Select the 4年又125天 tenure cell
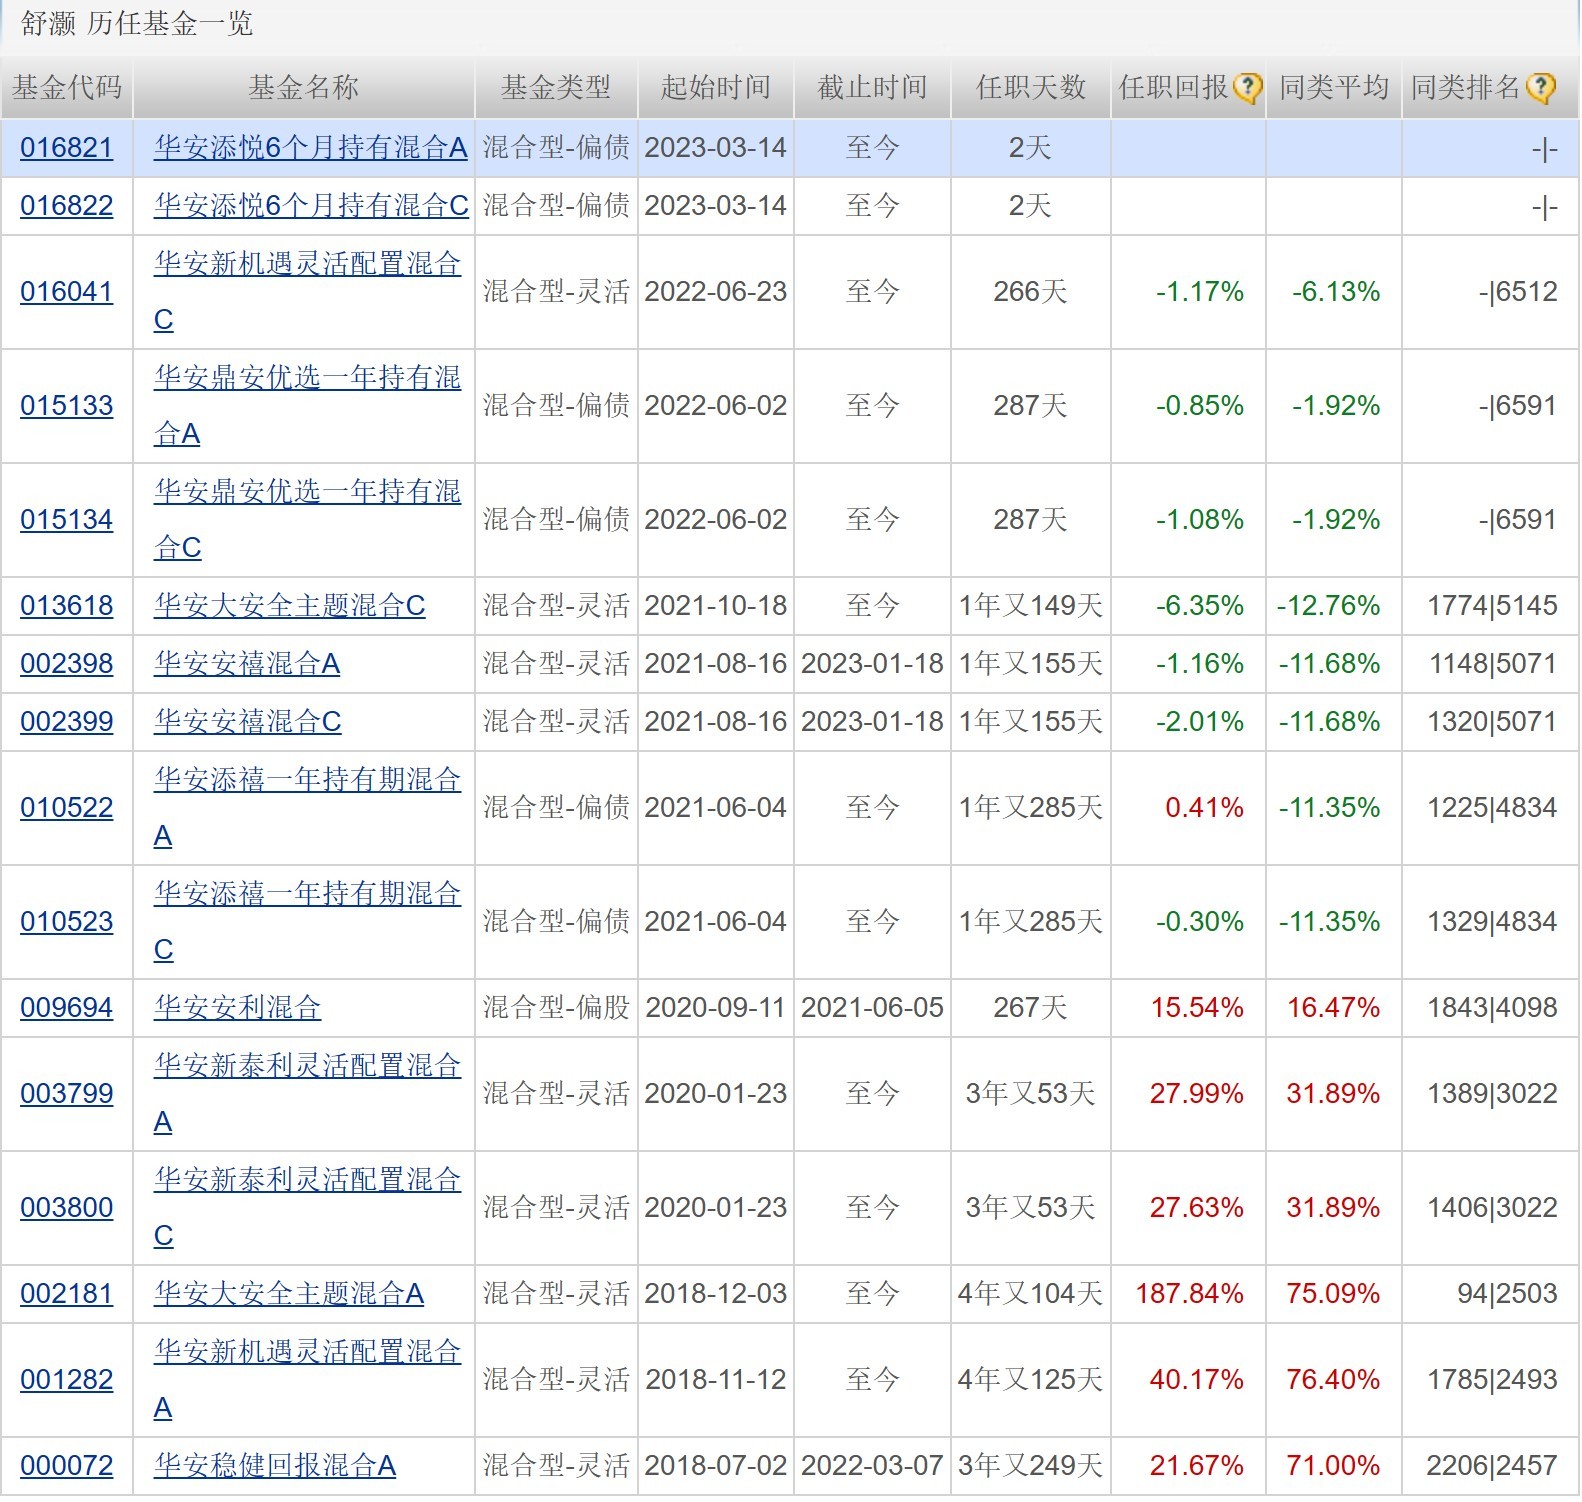1582x1502 pixels. pyautogui.click(x=1031, y=1380)
